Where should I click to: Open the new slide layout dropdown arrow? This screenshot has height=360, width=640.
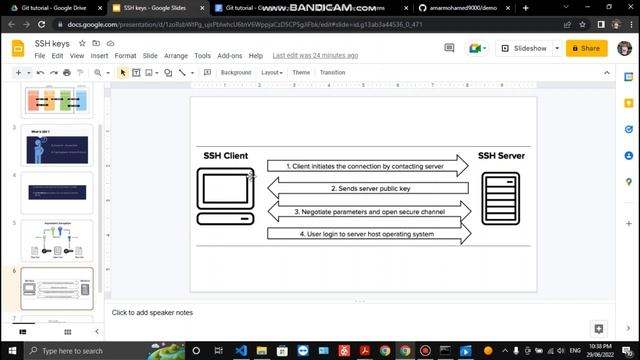click(29, 73)
